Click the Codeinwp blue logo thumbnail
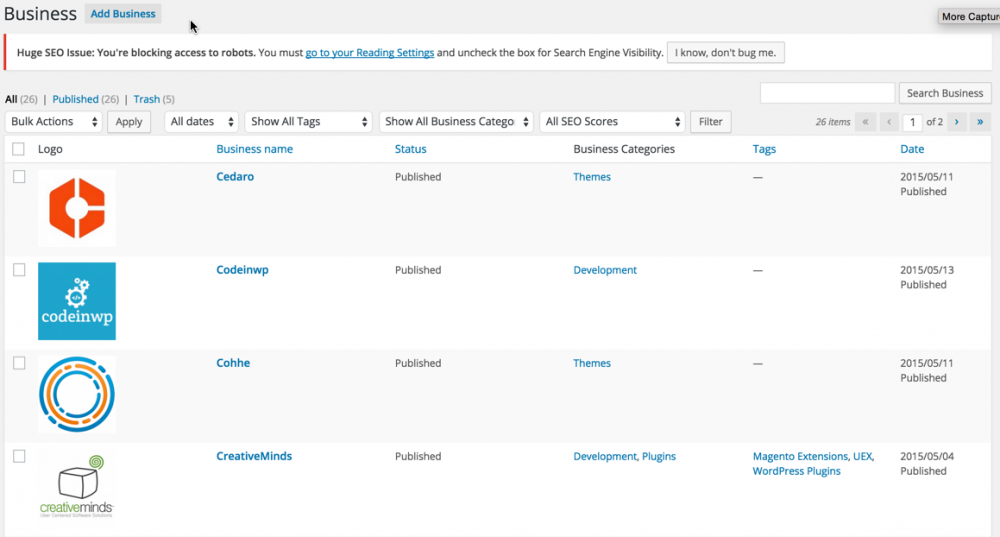1000x537 pixels. (77, 301)
